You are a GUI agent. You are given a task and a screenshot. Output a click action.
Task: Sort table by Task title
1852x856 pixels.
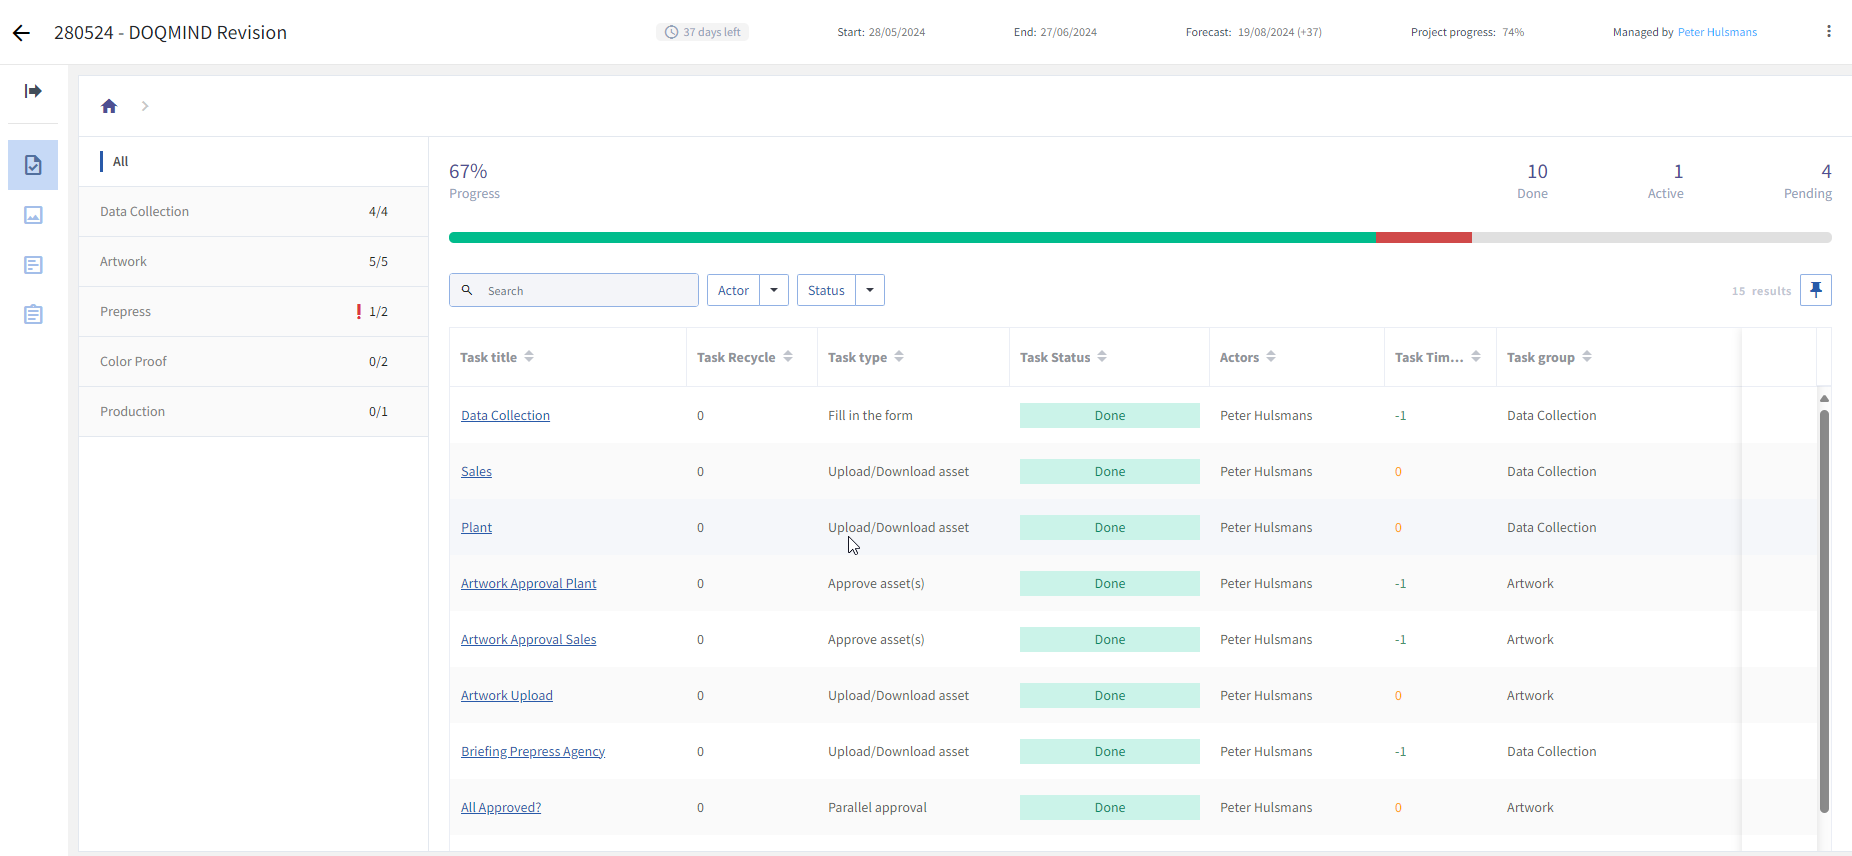pyautogui.click(x=529, y=357)
